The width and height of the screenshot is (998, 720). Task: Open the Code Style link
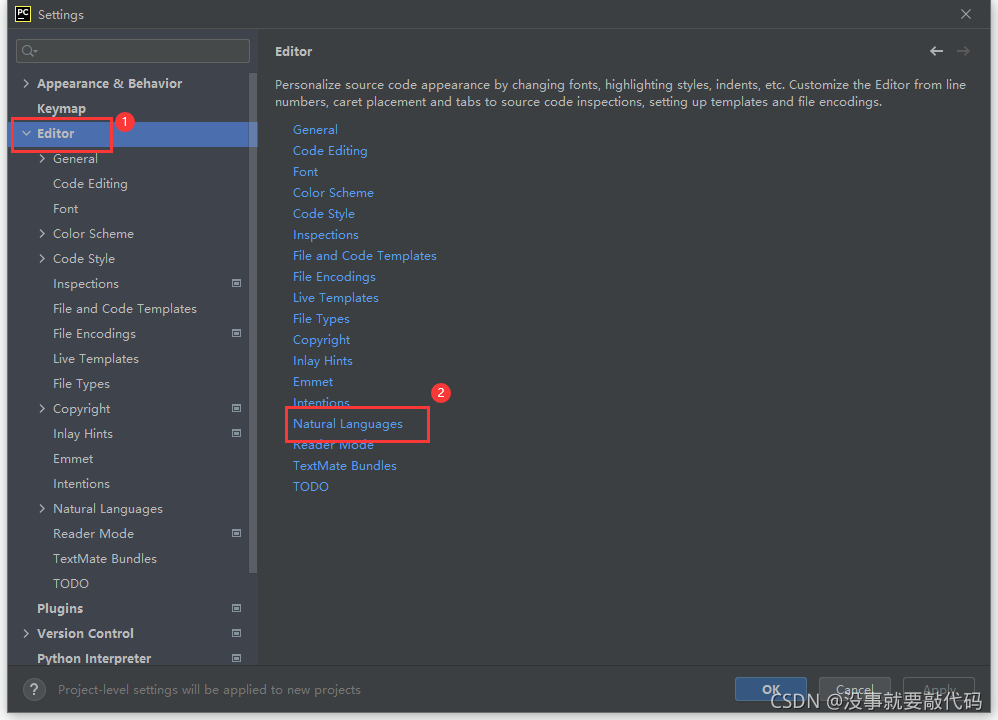tap(323, 214)
